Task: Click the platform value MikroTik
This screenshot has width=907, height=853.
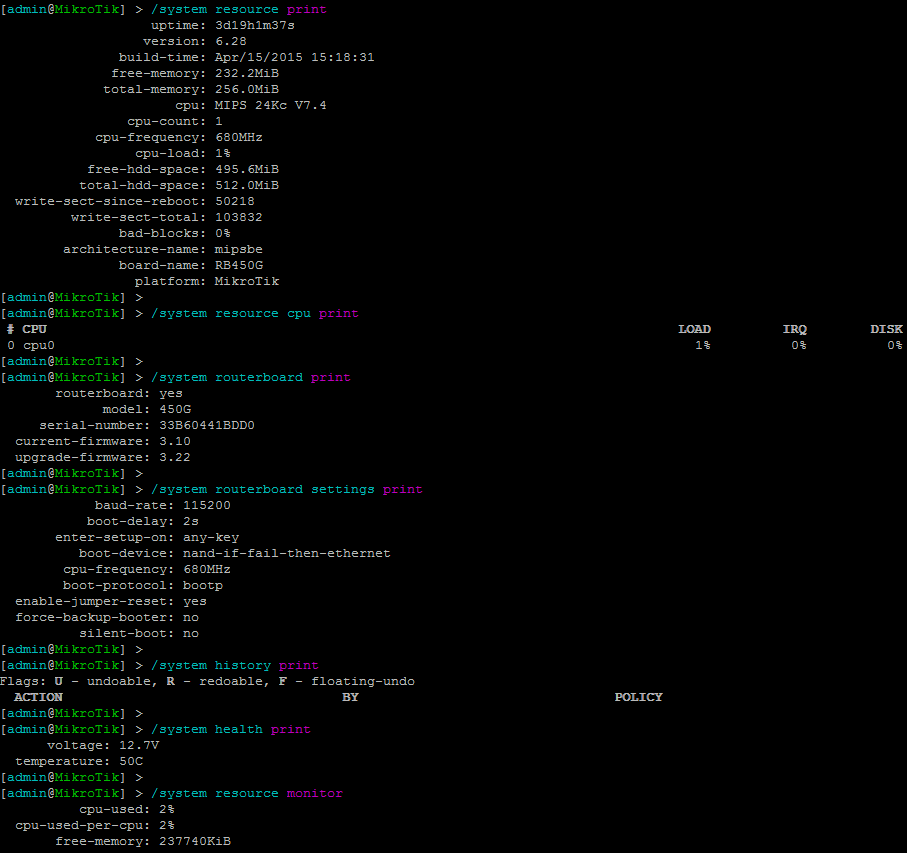Action: coord(247,282)
